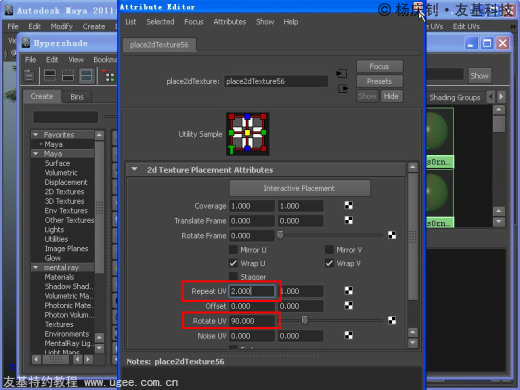Click the Offset map checker icon
The width and height of the screenshot is (520, 390).
click(x=349, y=305)
